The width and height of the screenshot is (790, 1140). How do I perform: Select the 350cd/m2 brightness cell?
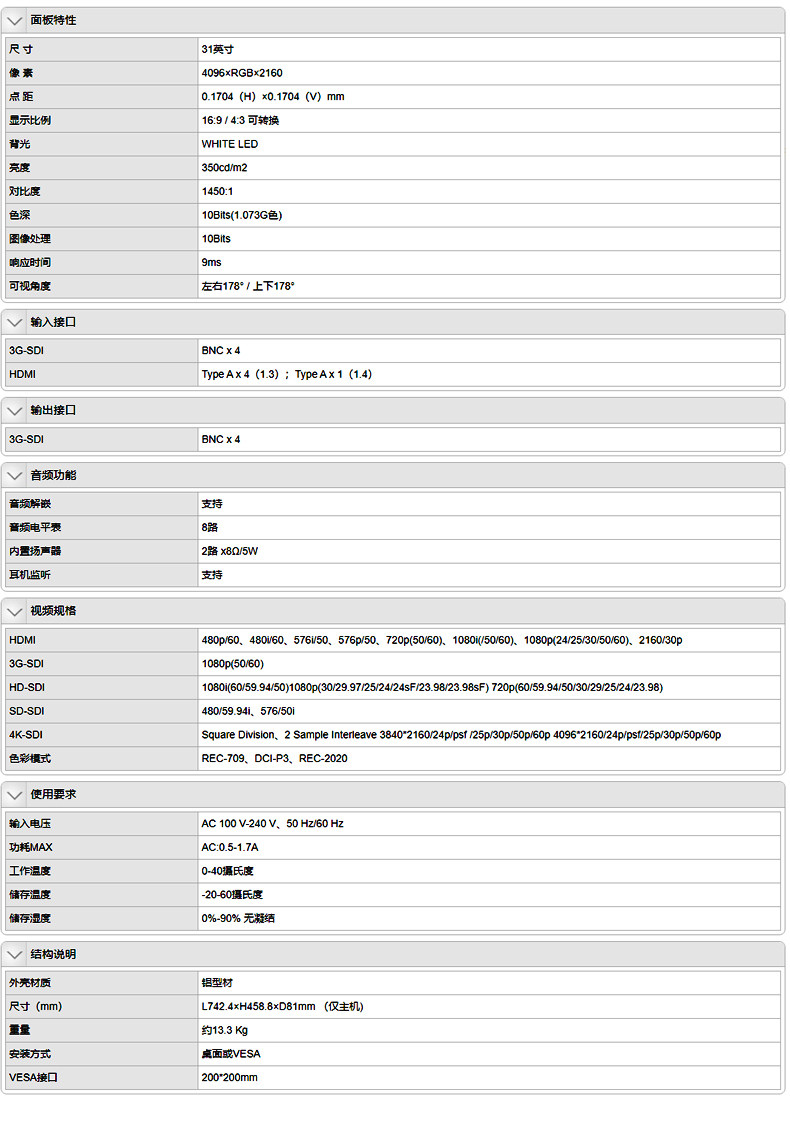click(x=224, y=168)
